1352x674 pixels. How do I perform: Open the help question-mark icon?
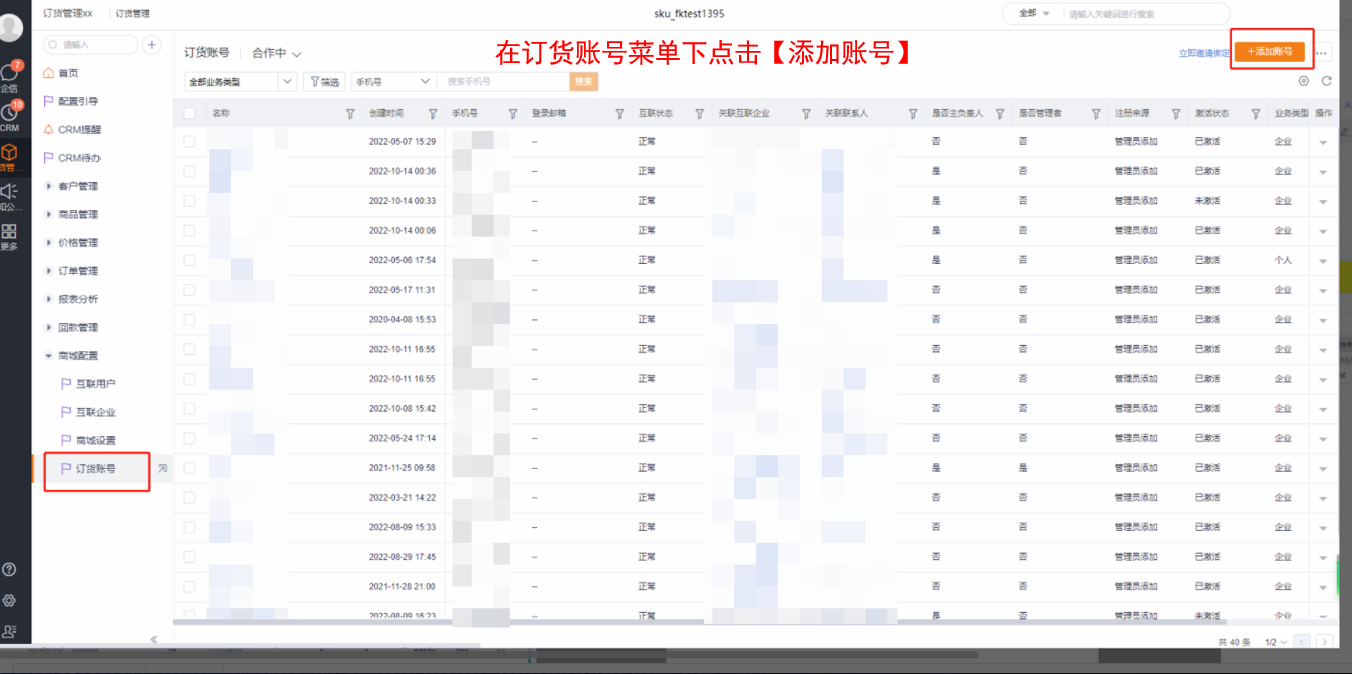[x=9, y=569]
